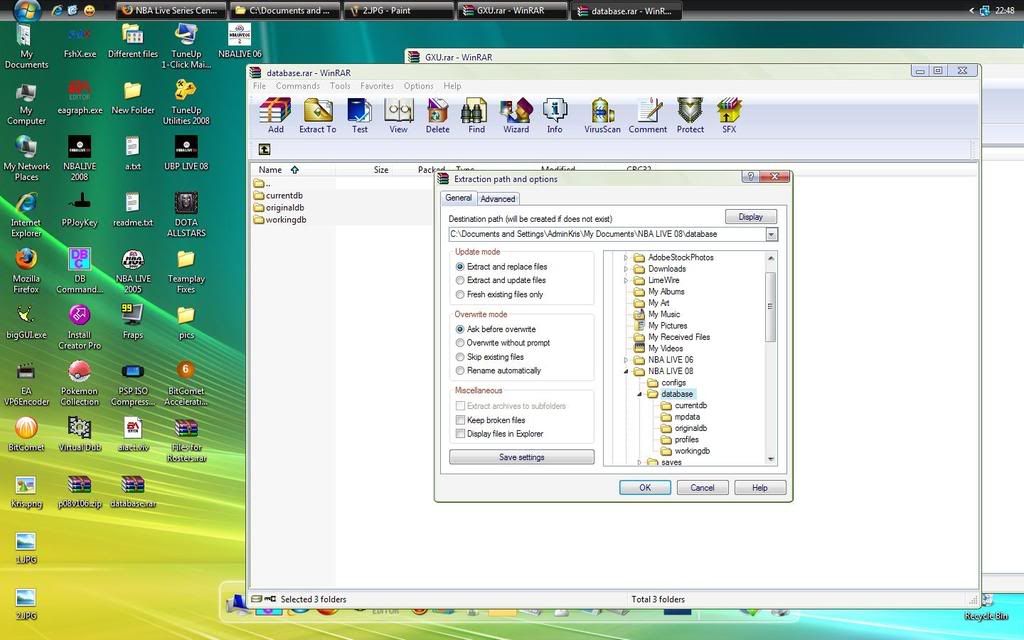Click the destination path text field

[x=607, y=234]
